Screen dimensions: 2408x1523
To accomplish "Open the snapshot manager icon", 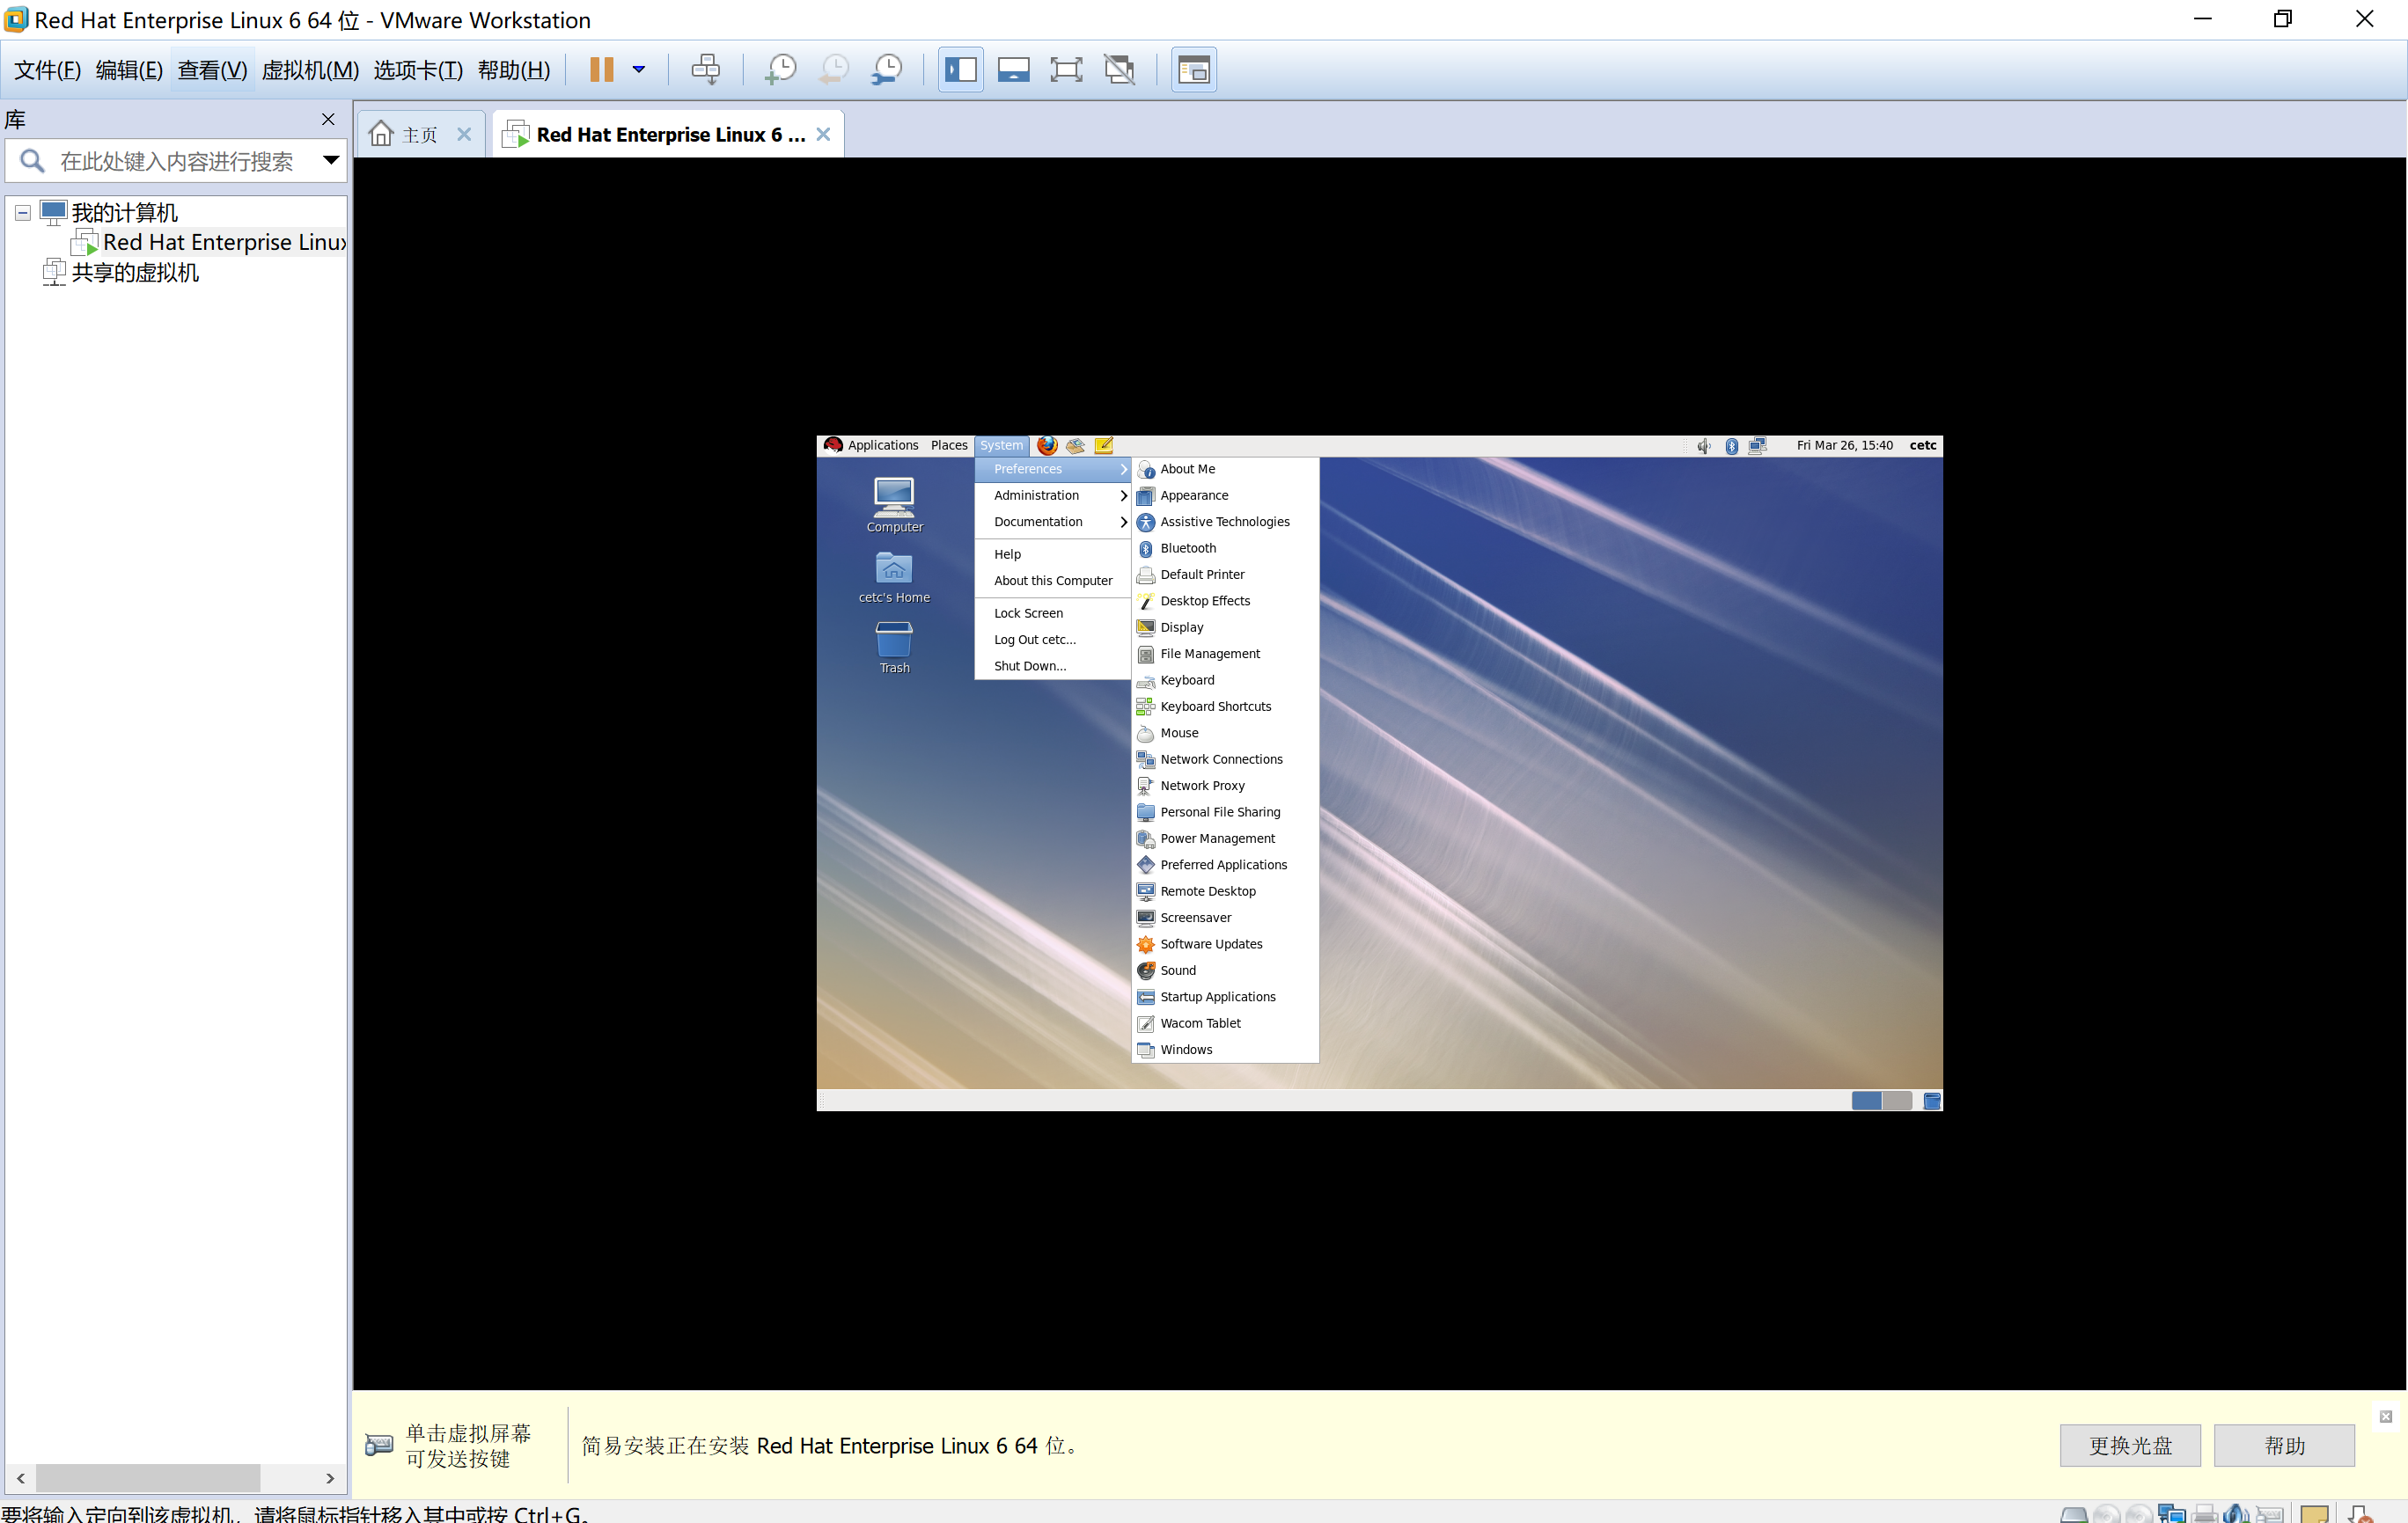I will click(x=886, y=69).
